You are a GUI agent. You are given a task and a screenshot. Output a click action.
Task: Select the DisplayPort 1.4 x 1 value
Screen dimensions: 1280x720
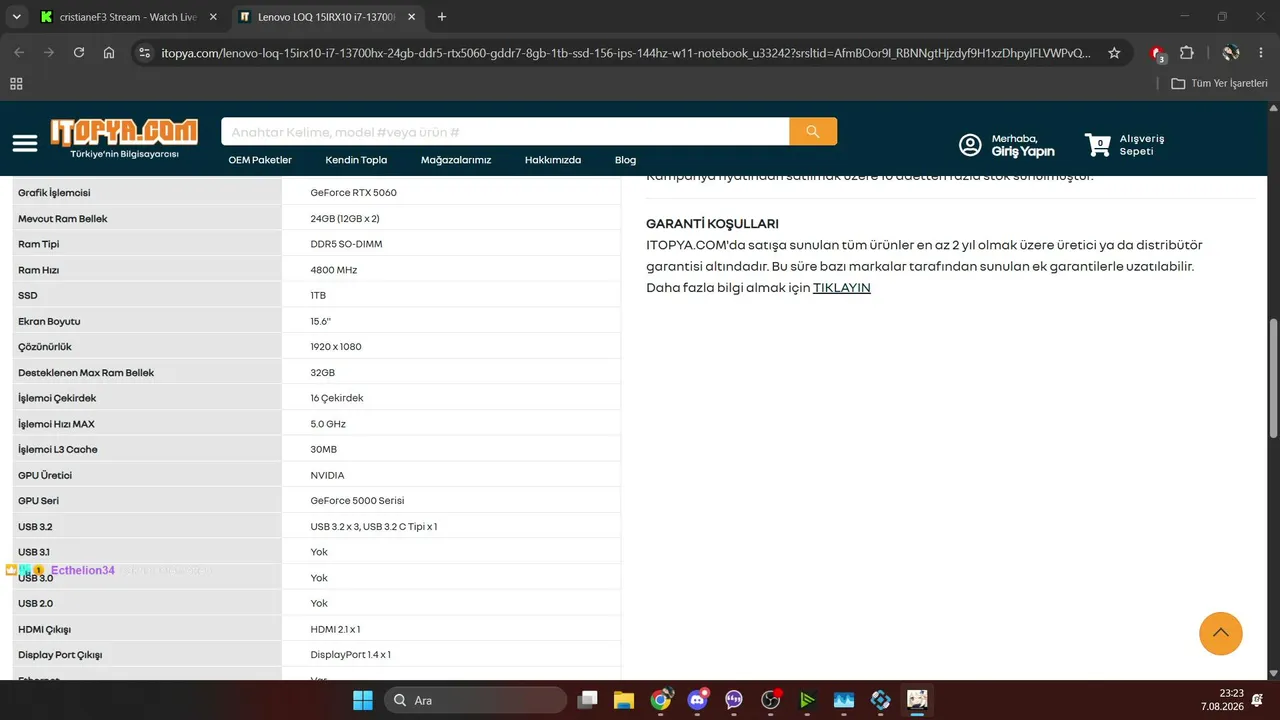pyautogui.click(x=350, y=655)
